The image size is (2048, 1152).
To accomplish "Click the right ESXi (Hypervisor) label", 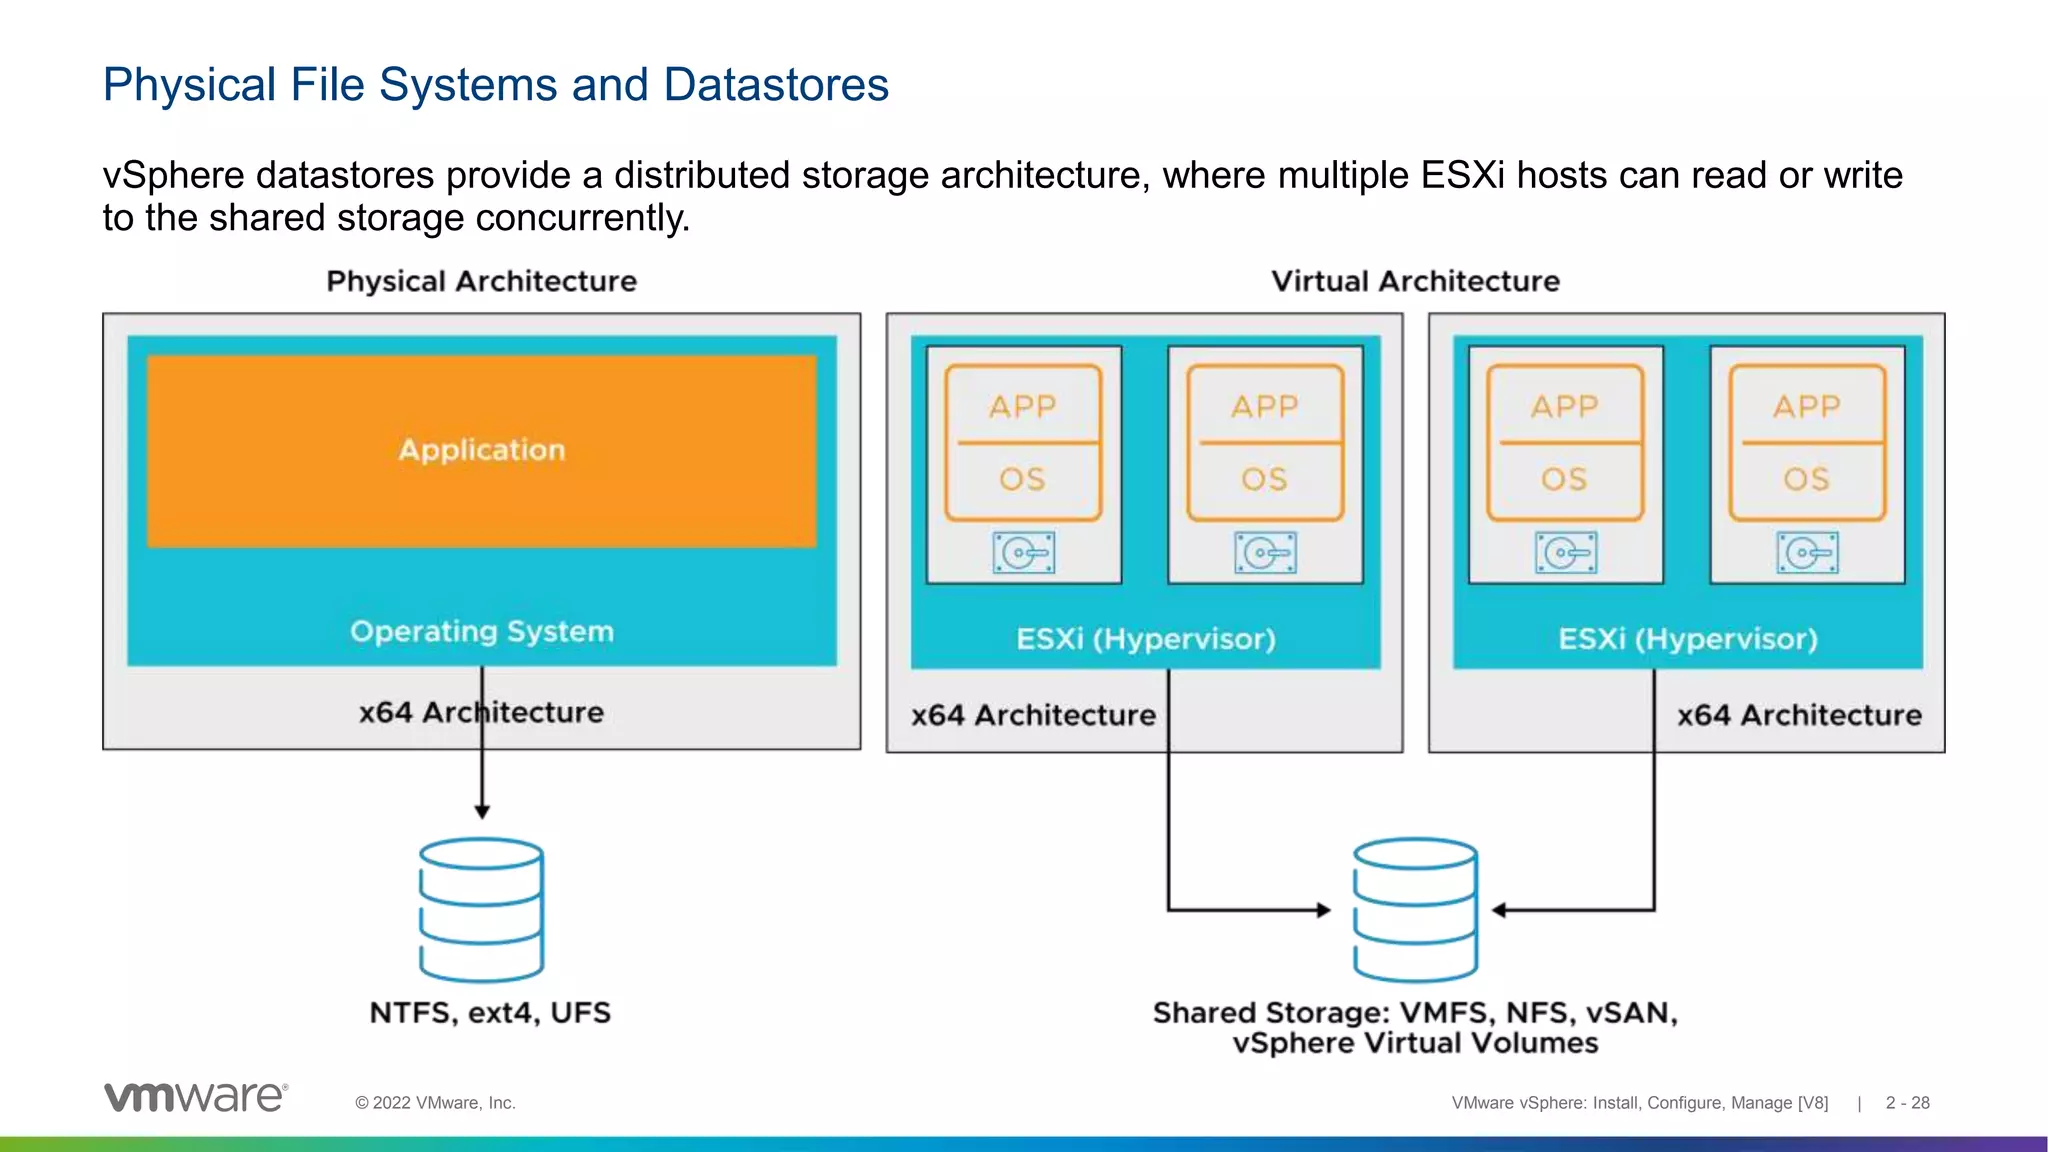I will tap(1688, 639).
